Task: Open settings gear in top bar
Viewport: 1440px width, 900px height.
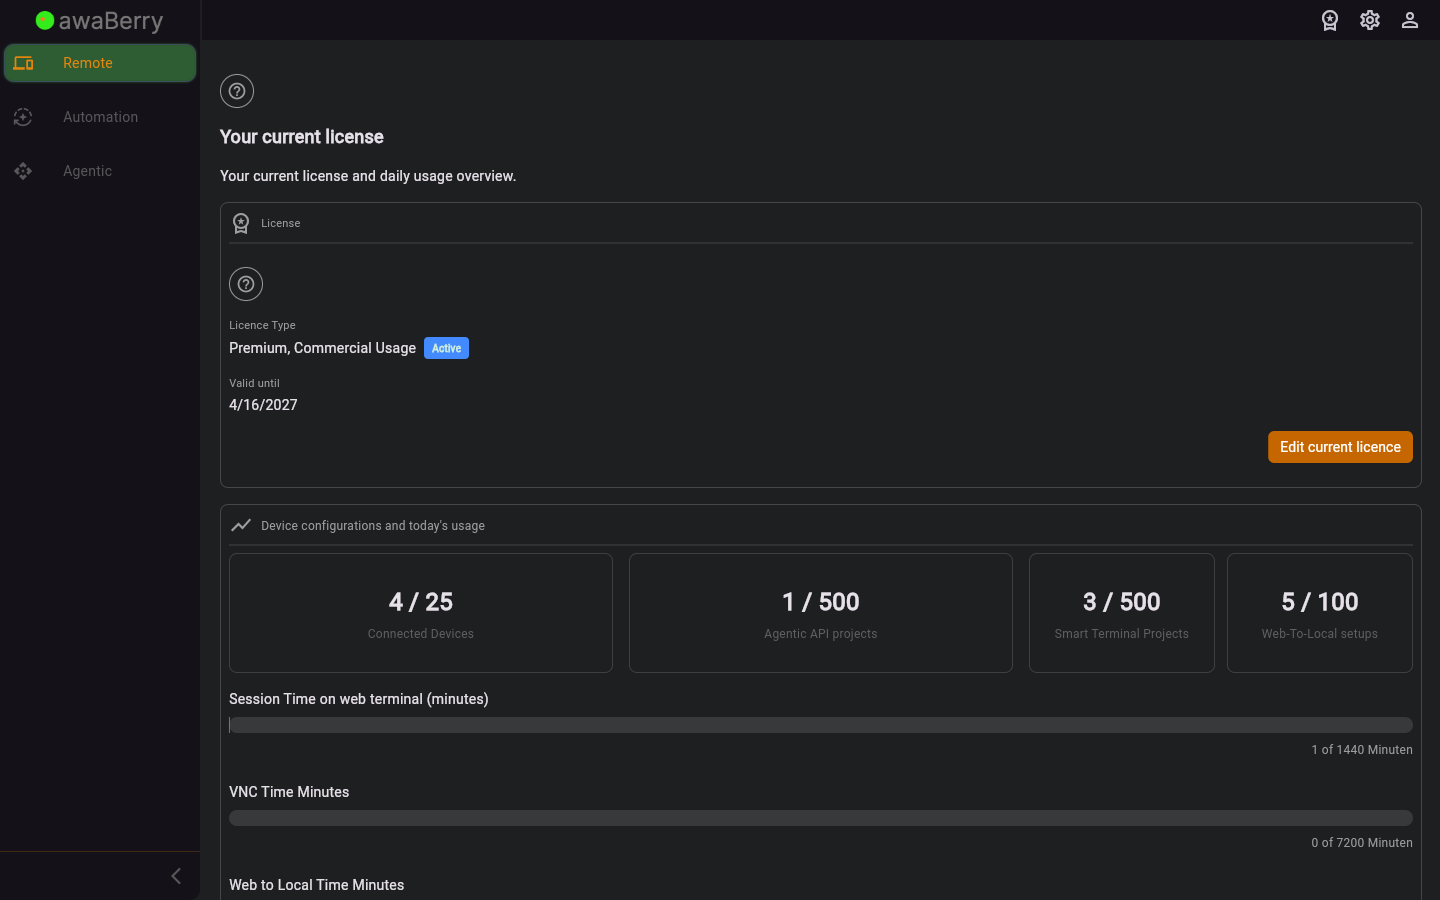Action: tap(1370, 20)
